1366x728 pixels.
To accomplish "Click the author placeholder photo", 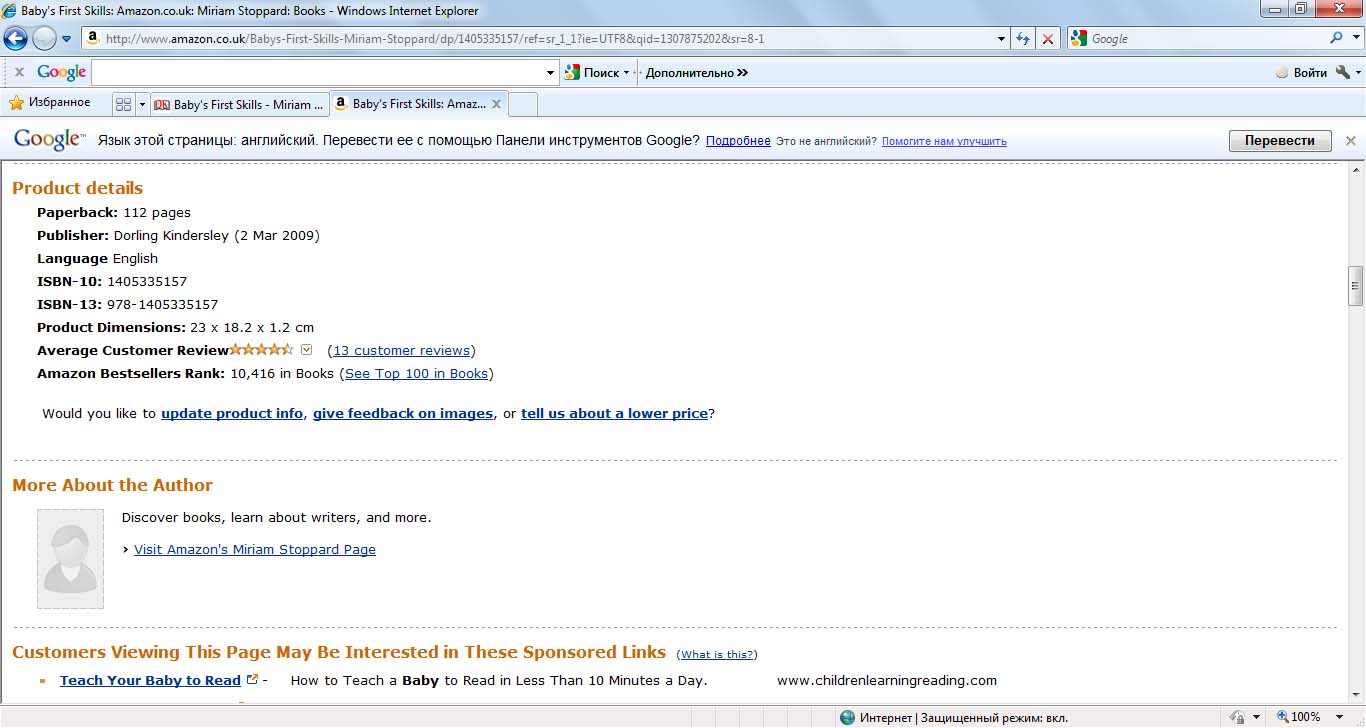I will coord(70,559).
